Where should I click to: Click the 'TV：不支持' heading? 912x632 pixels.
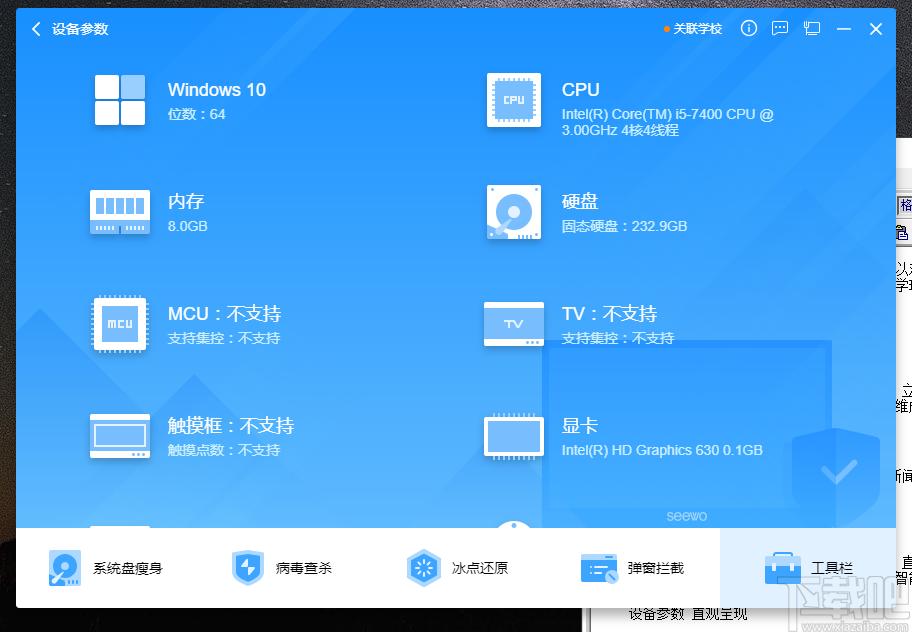click(x=609, y=314)
